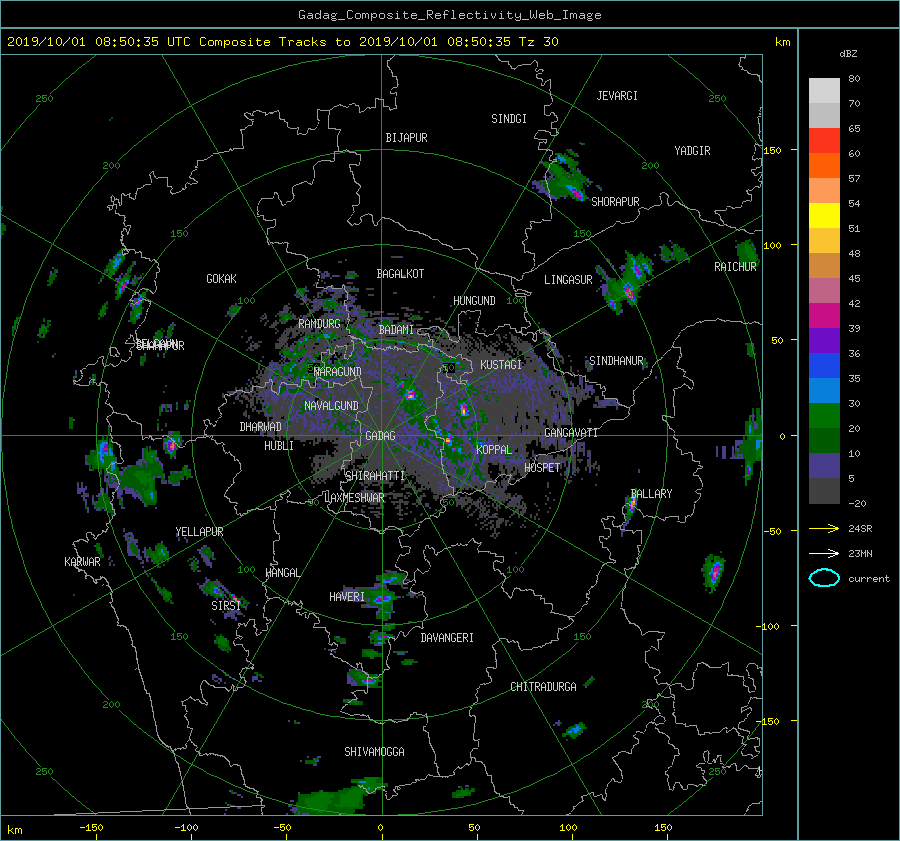Click the white 23MN arrow legend icon

coord(824,553)
